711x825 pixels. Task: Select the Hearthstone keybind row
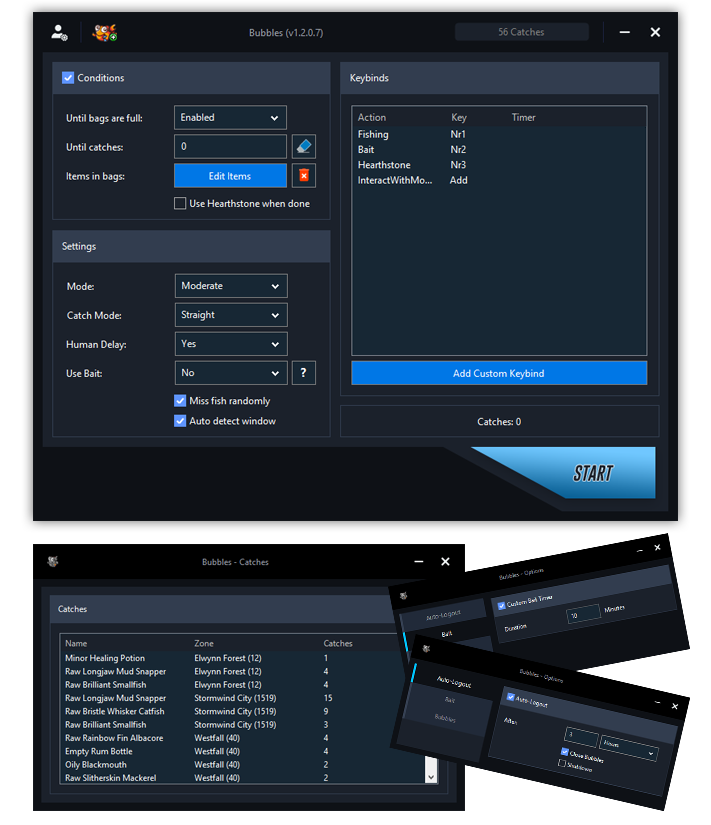[384, 165]
